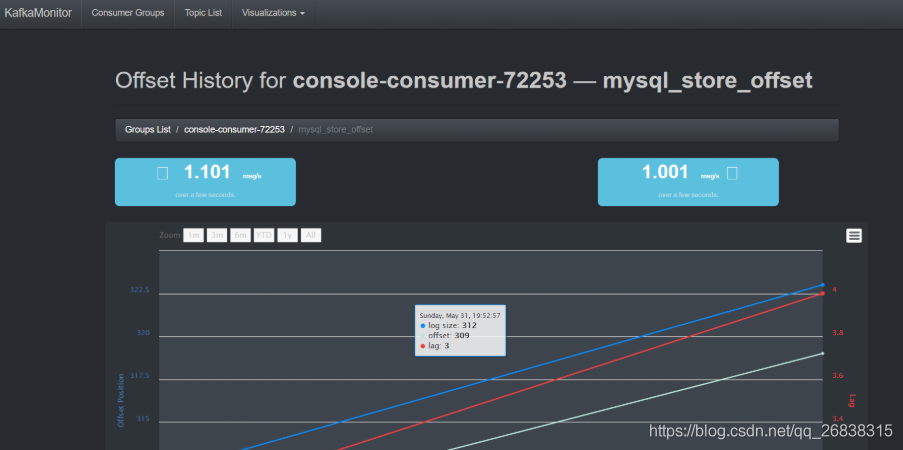This screenshot has width=903, height=450.
Task: Open the chart context menu hamburger icon
Action: pos(853,235)
